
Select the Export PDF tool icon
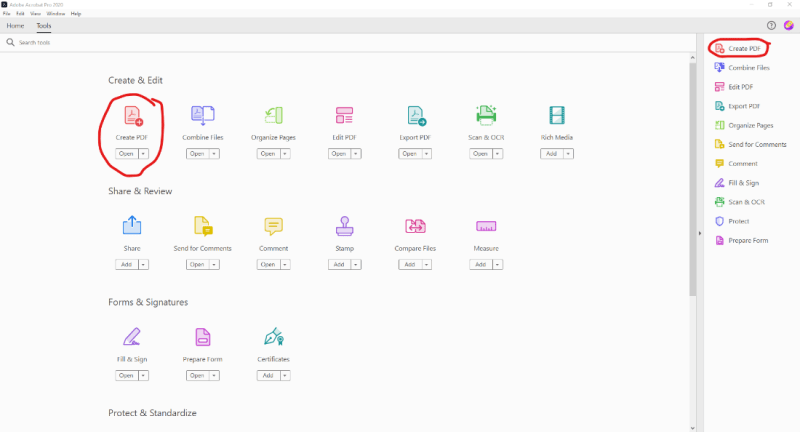(x=416, y=115)
